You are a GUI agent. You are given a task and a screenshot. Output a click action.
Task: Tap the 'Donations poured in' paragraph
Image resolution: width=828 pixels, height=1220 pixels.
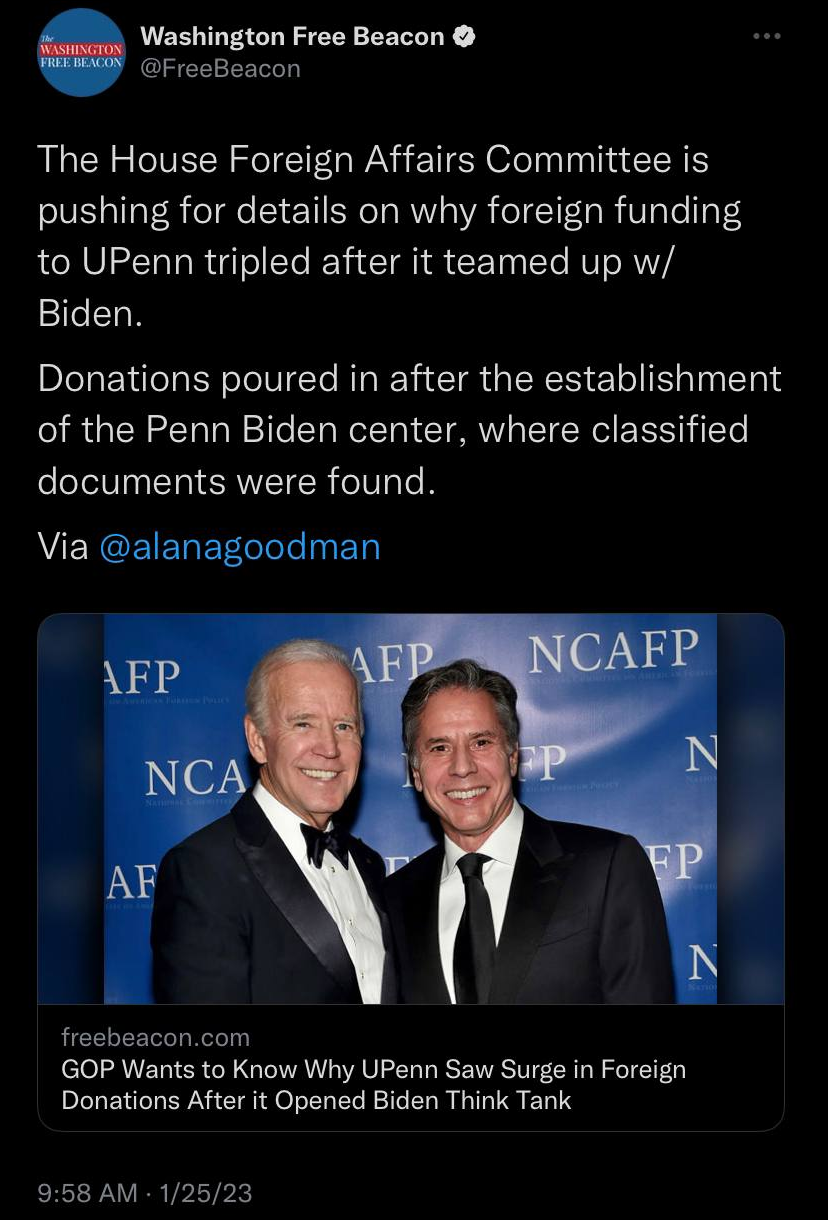(x=409, y=430)
